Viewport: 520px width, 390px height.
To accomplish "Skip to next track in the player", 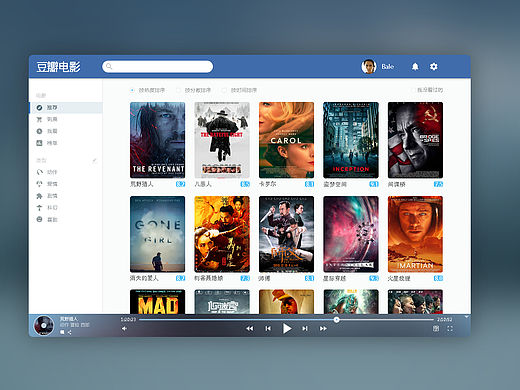I will click(305, 328).
